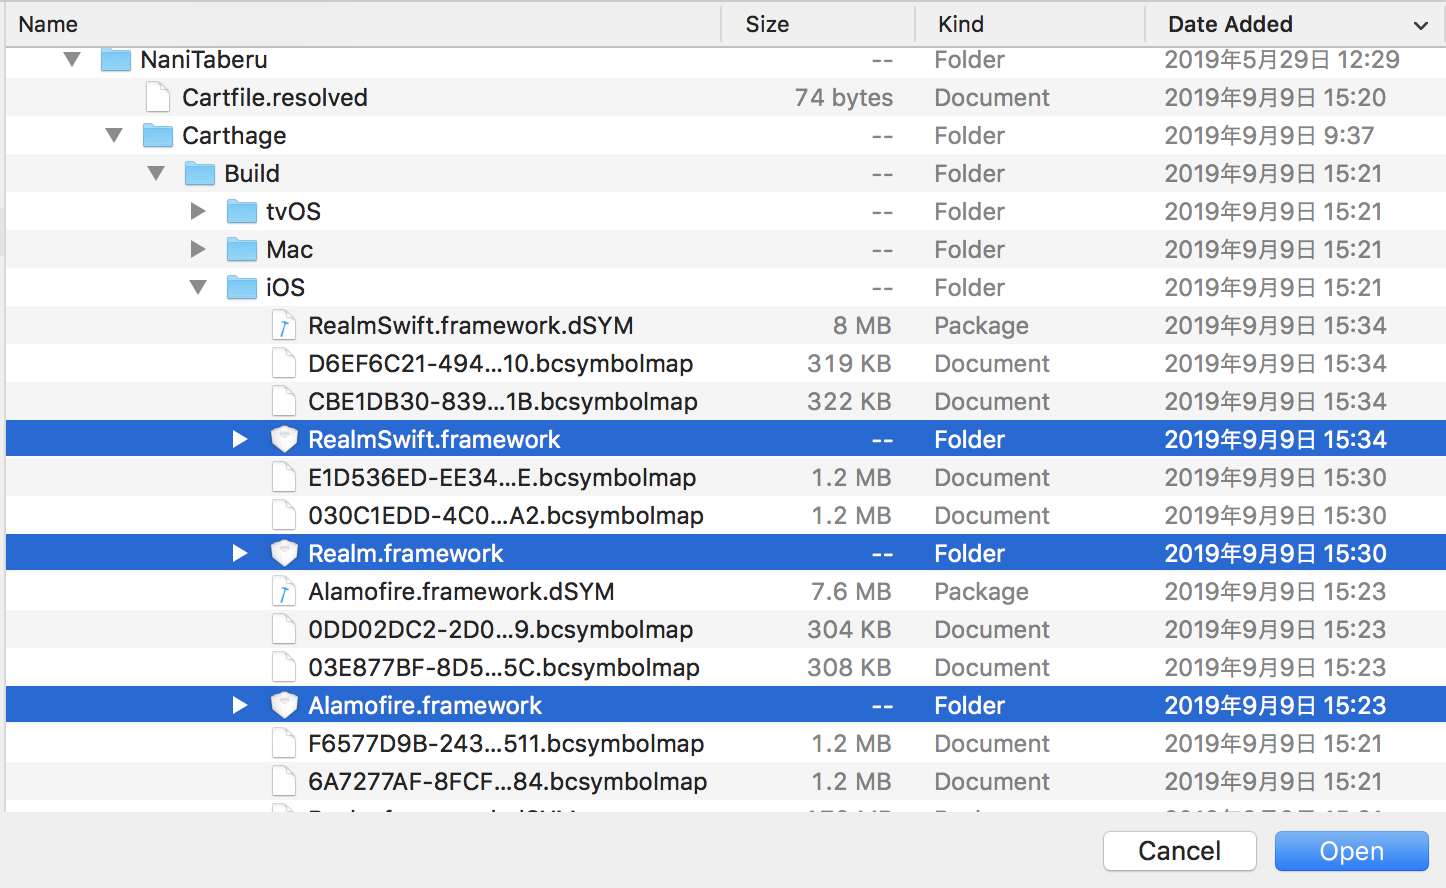This screenshot has width=1446, height=888.
Task: Click the Alamofire.framework shield icon
Action: pyautogui.click(x=284, y=705)
